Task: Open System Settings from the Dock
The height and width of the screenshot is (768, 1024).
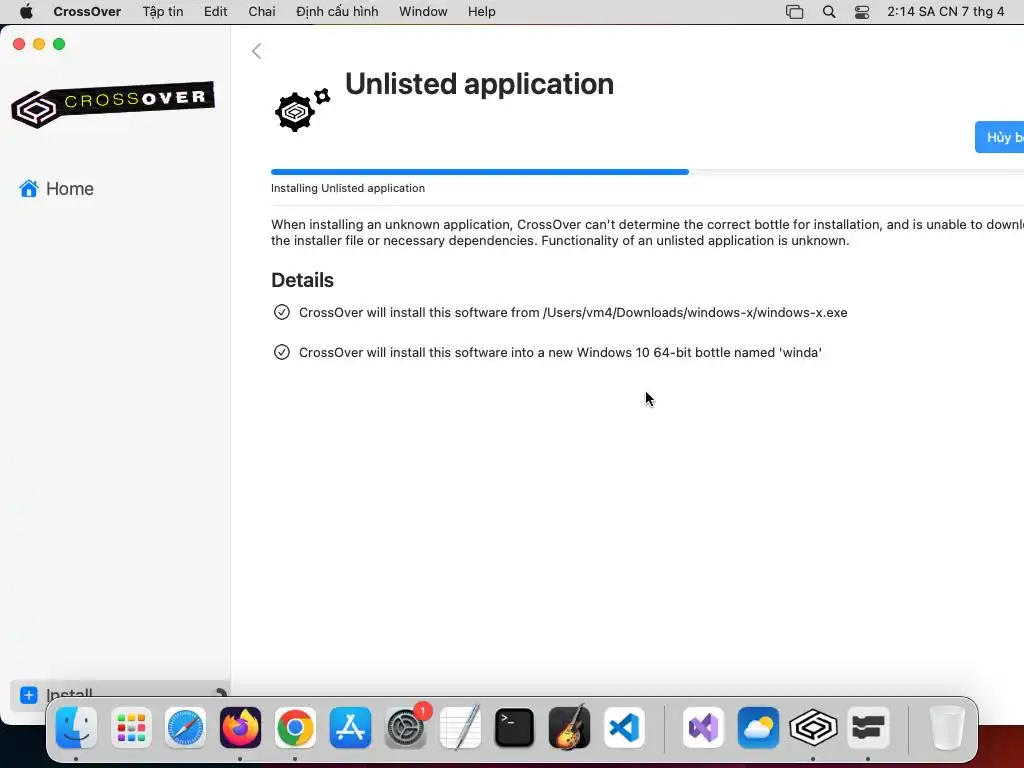Action: click(x=406, y=727)
